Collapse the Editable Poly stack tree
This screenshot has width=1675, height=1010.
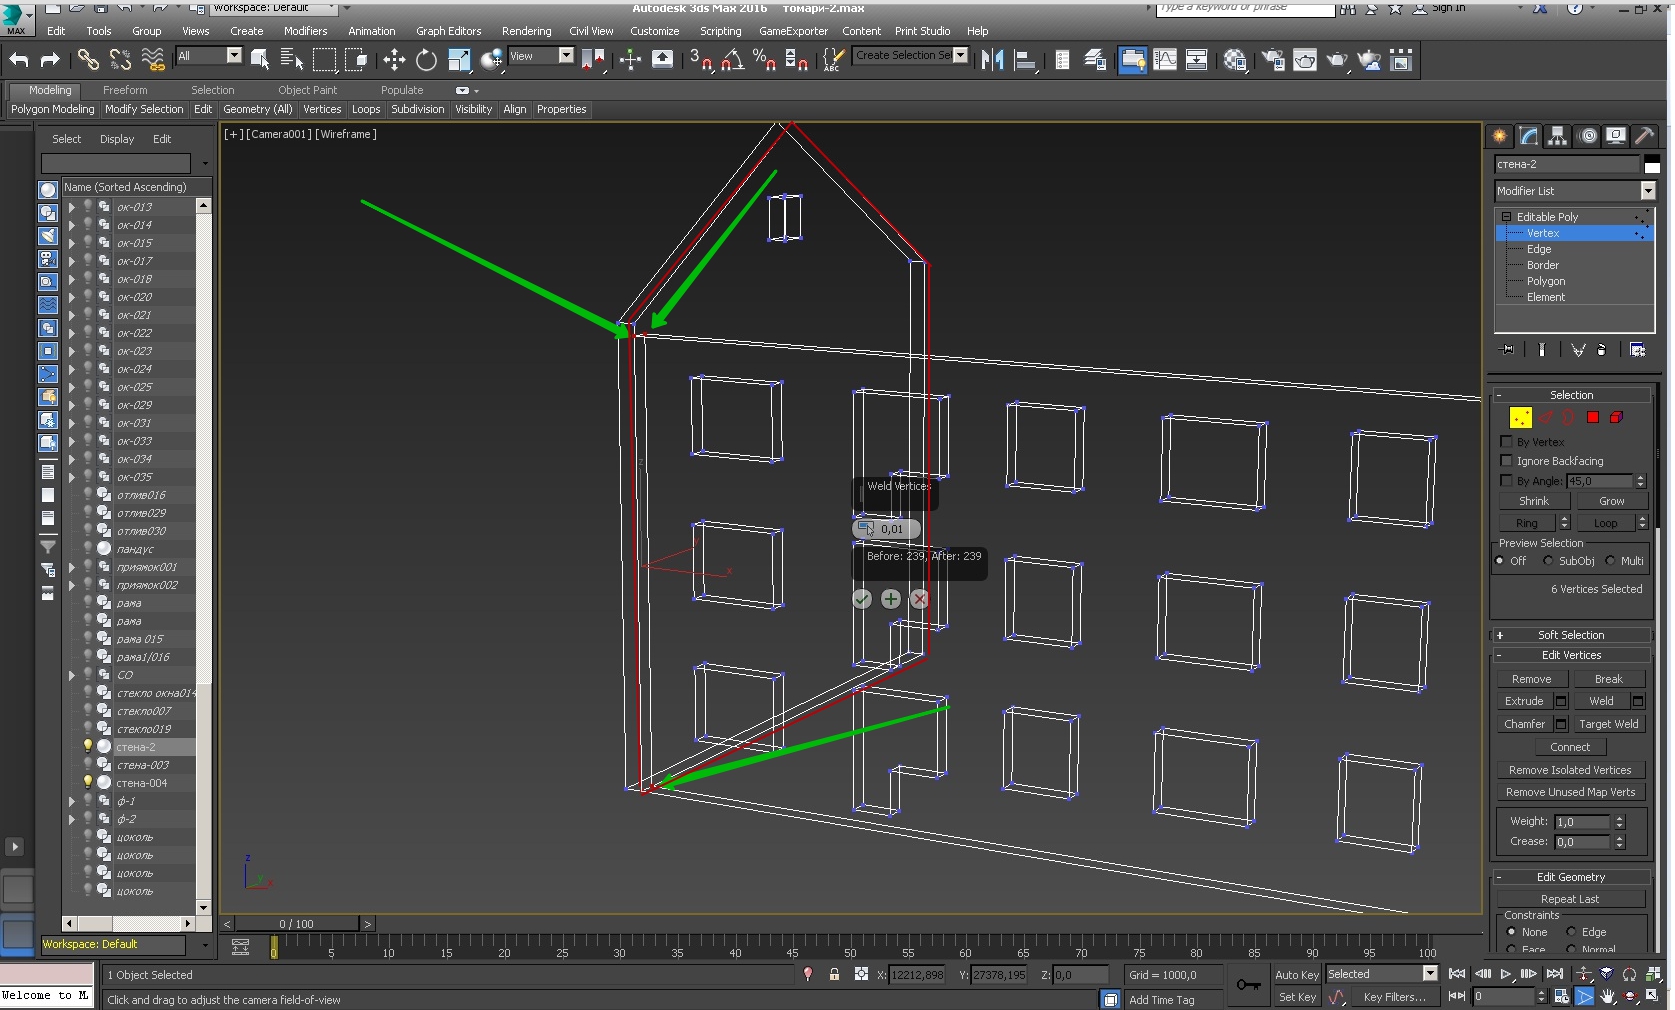(x=1506, y=217)
